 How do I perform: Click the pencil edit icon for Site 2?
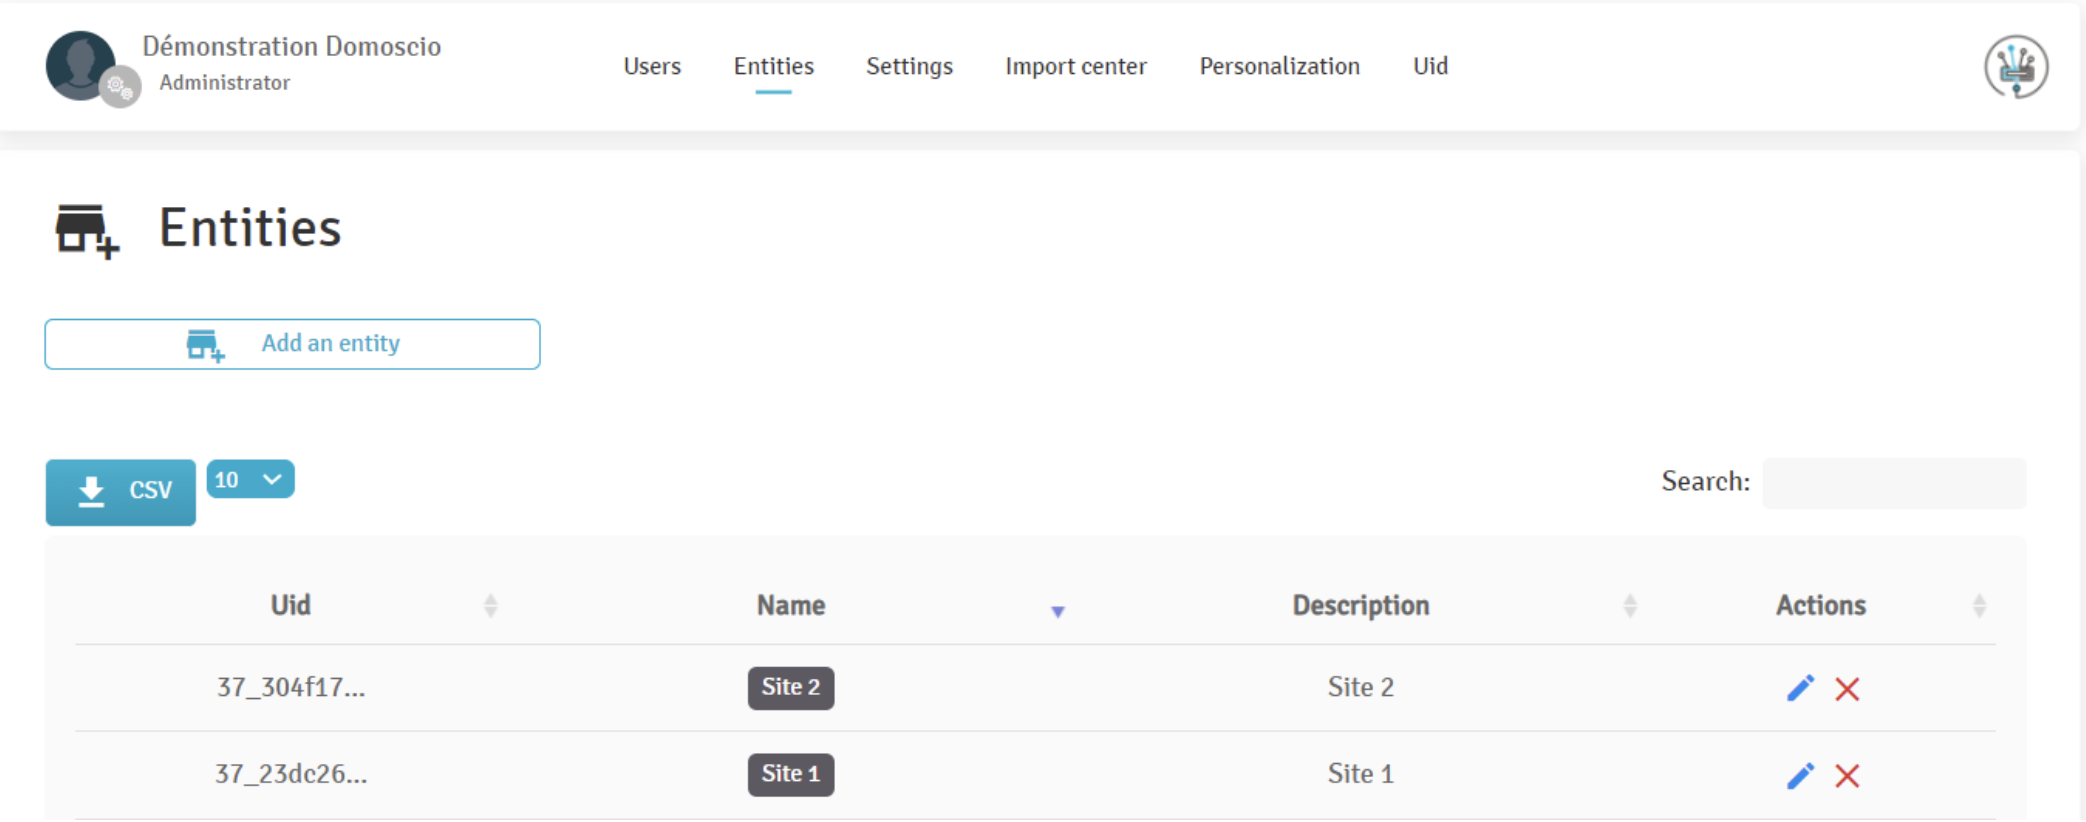click(1799, 688)
